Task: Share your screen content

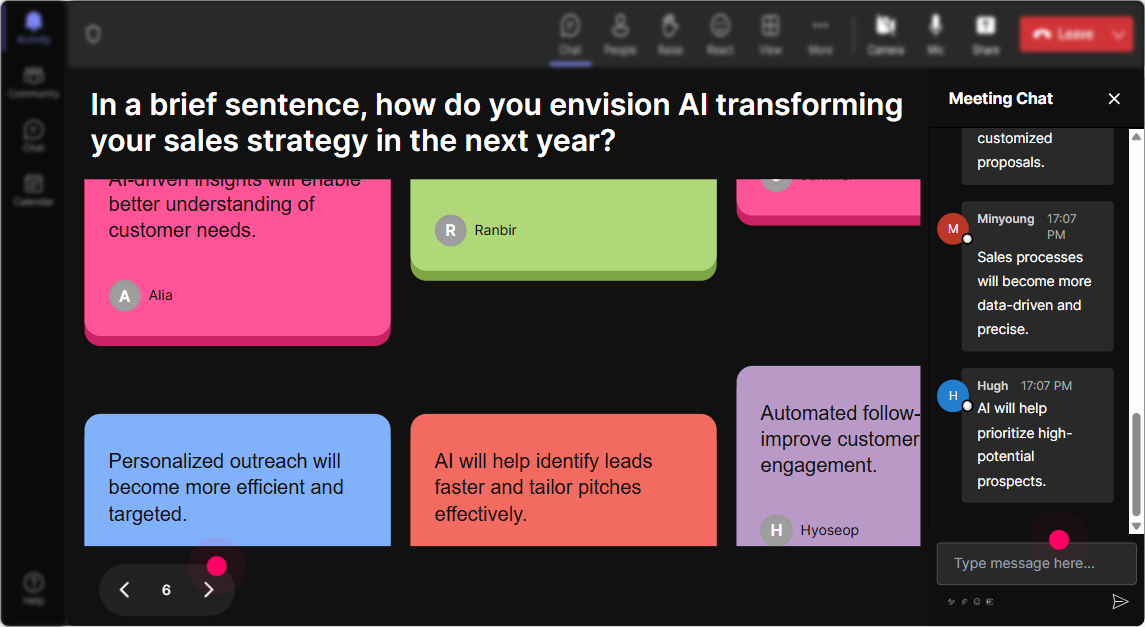Action: [985, 34]
